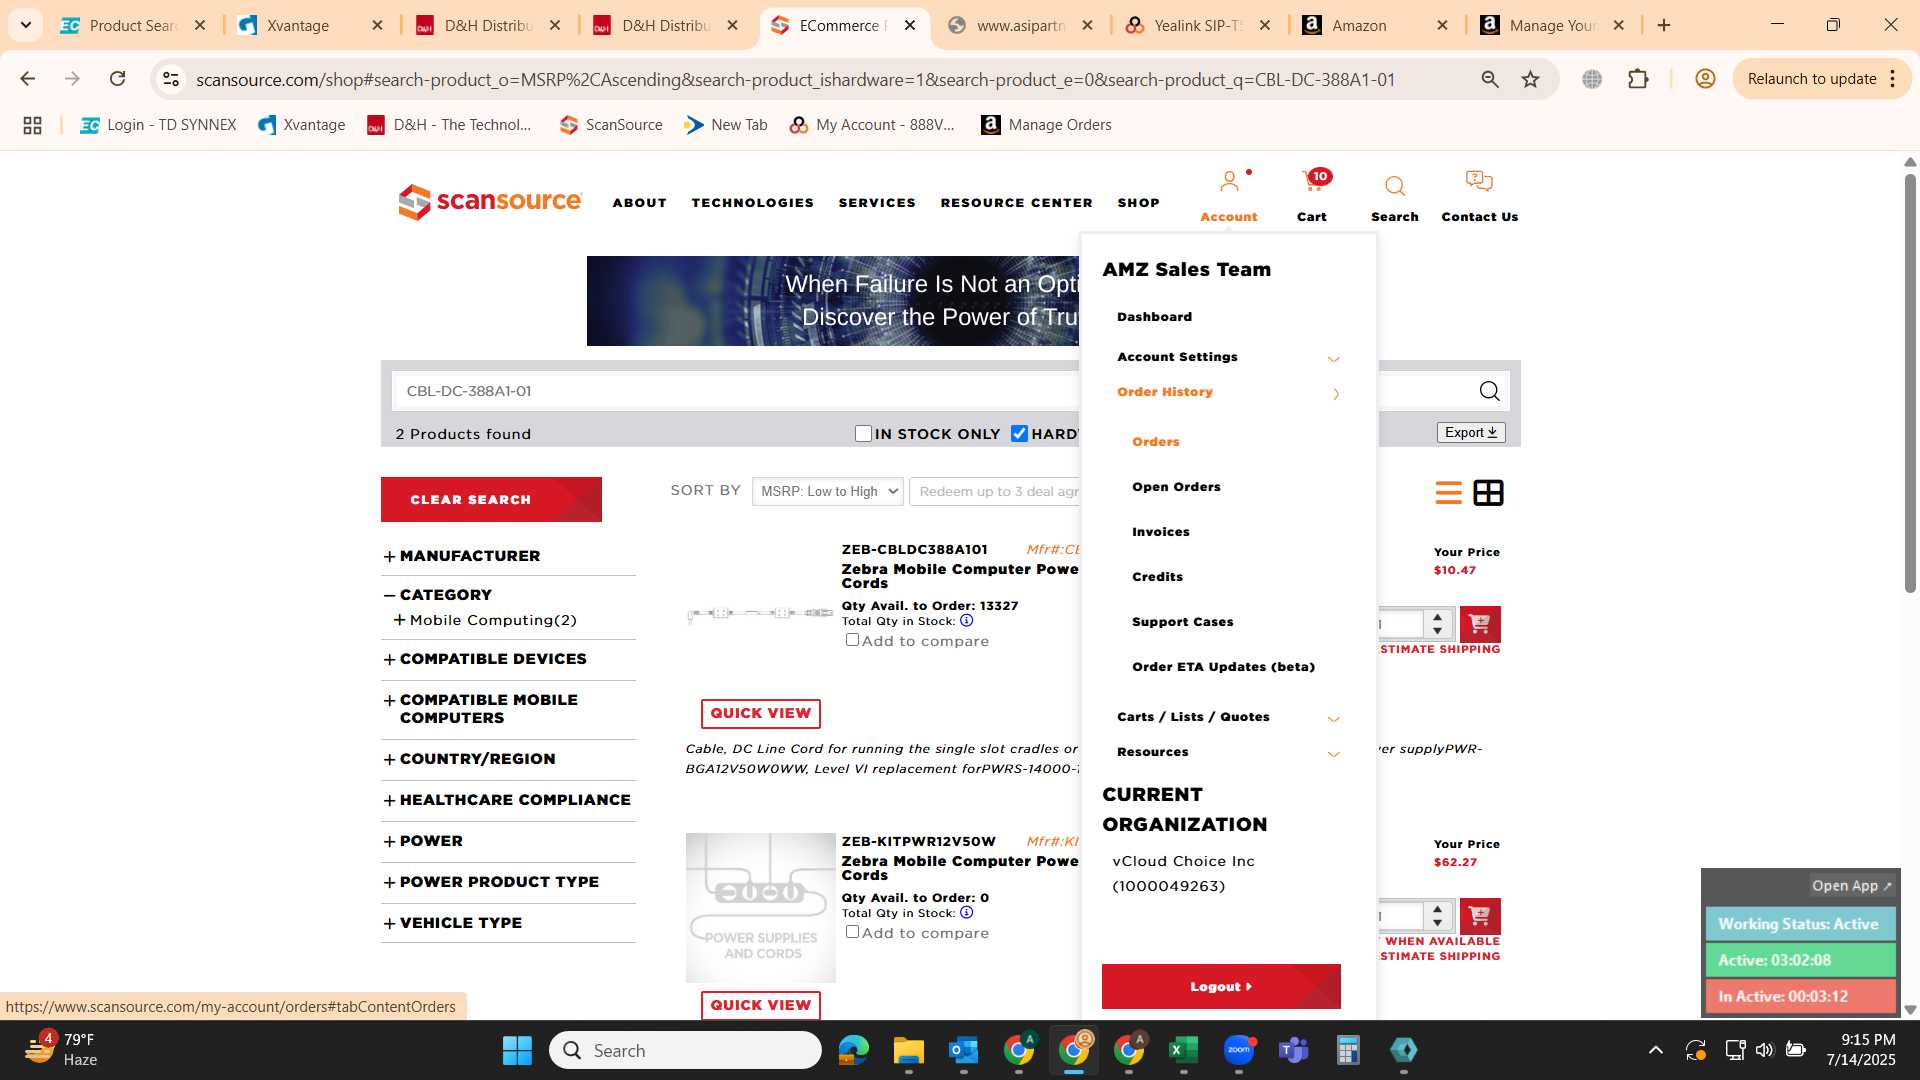Open Credits menu entry
This screenshot has height=1080, width=1920.
tap(1157, 577)
